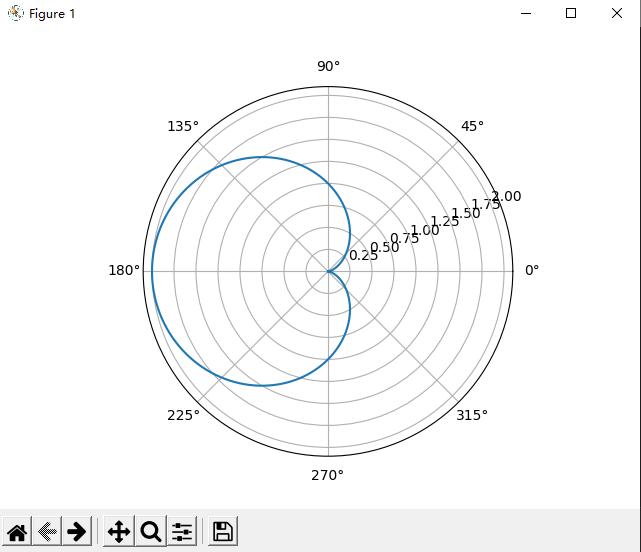The image size is (641, 552).
Task: Close the Figure 1 window
Action: click(x=616, y=13)
